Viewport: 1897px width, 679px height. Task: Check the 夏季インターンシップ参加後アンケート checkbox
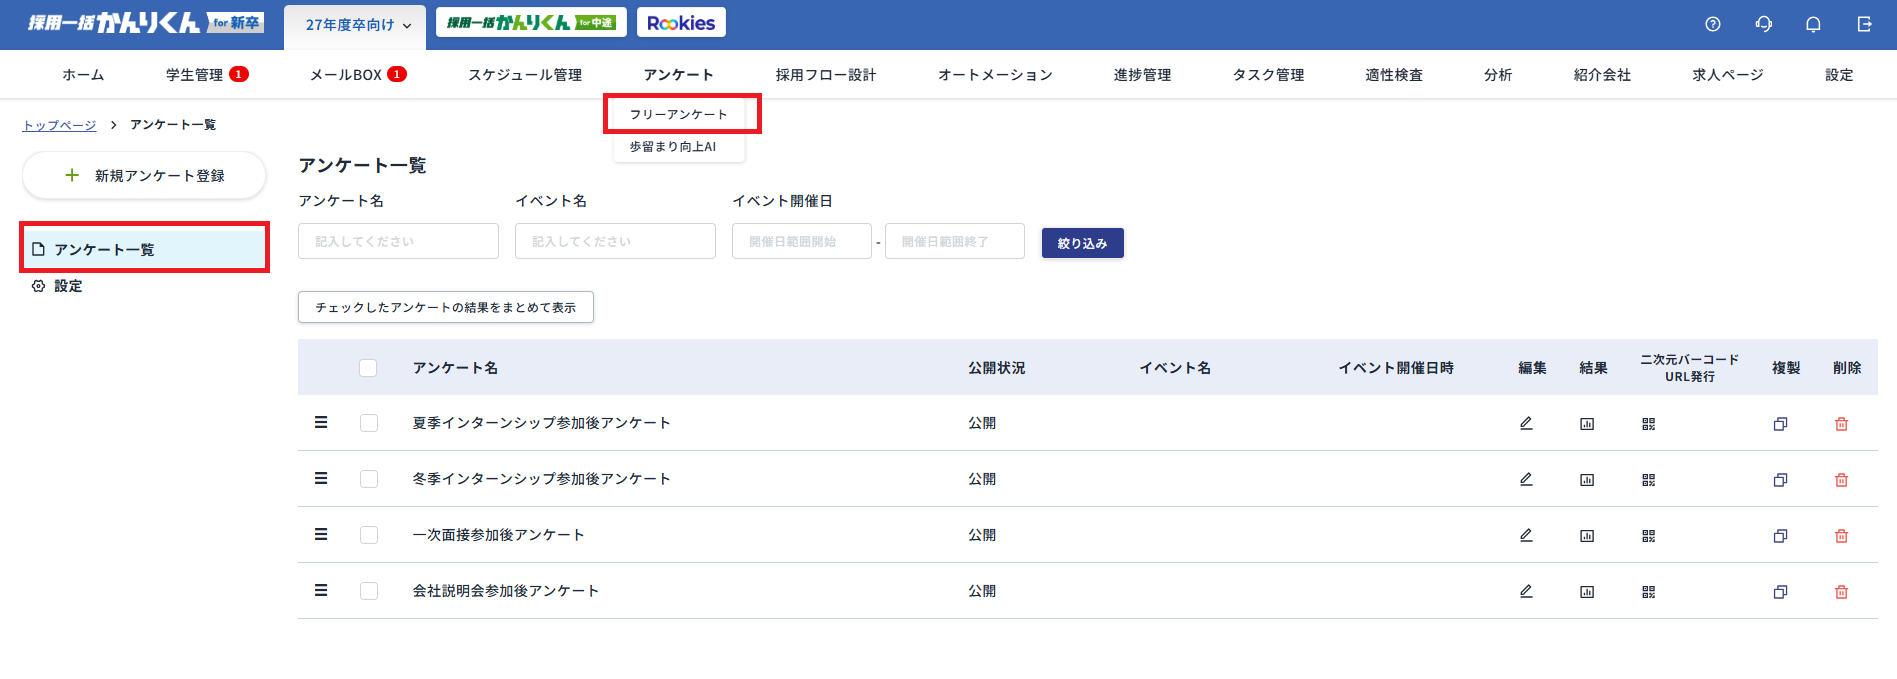369,423
